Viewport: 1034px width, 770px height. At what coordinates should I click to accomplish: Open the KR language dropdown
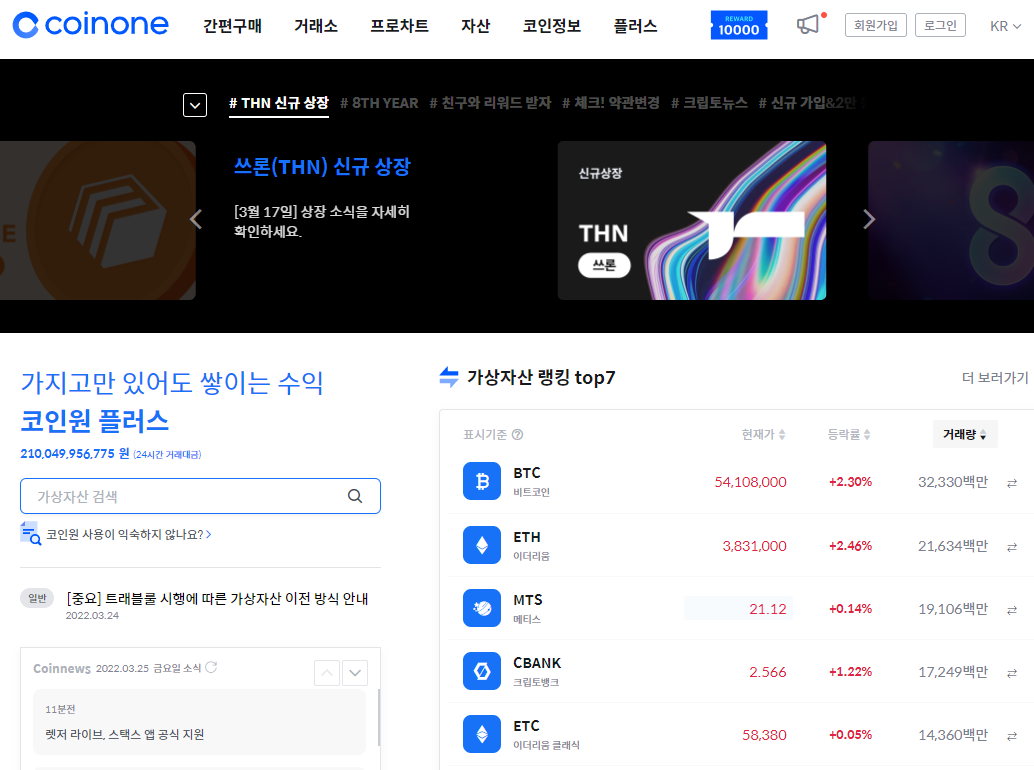[x=1005, y=26]
